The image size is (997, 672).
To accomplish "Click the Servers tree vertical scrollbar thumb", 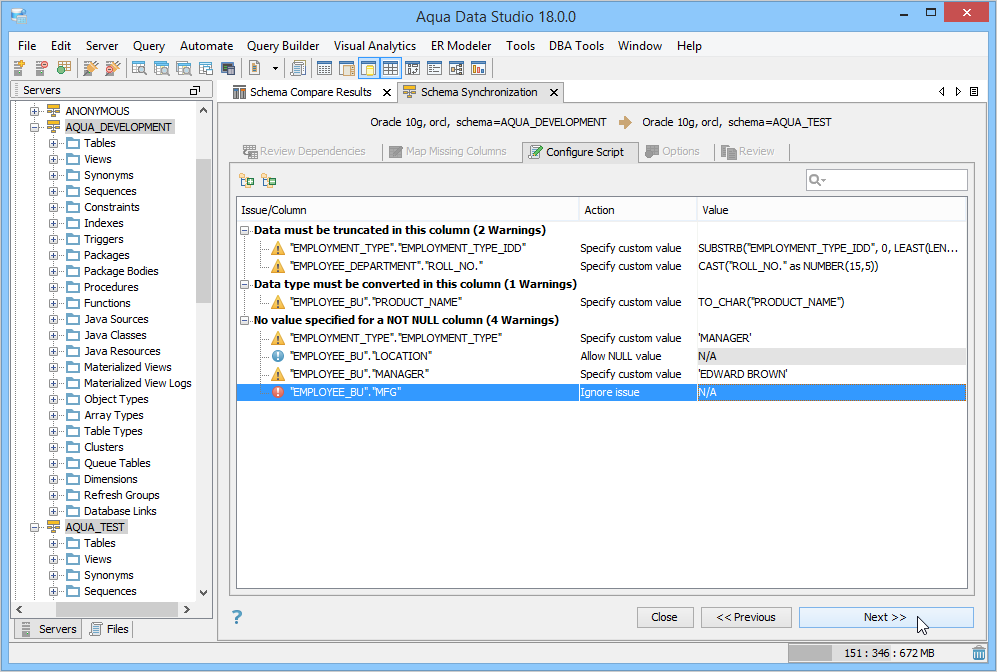I will pyautogui.click(x=203, y=231).
